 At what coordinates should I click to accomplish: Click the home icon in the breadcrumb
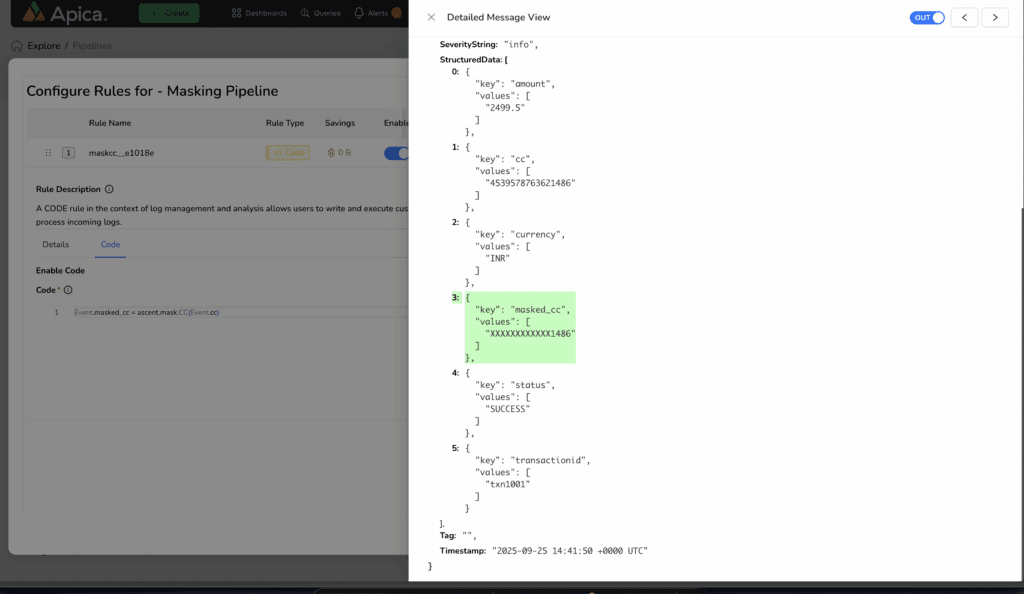16,45
